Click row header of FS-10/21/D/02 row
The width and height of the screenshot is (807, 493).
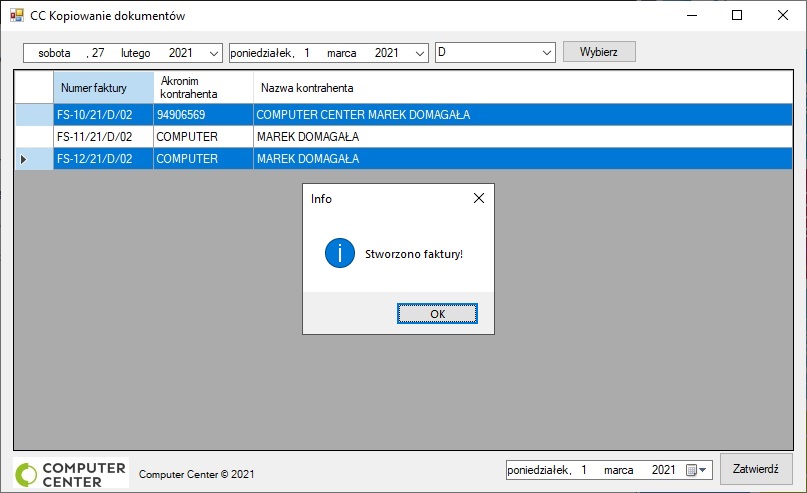click(x=34, y=115)
